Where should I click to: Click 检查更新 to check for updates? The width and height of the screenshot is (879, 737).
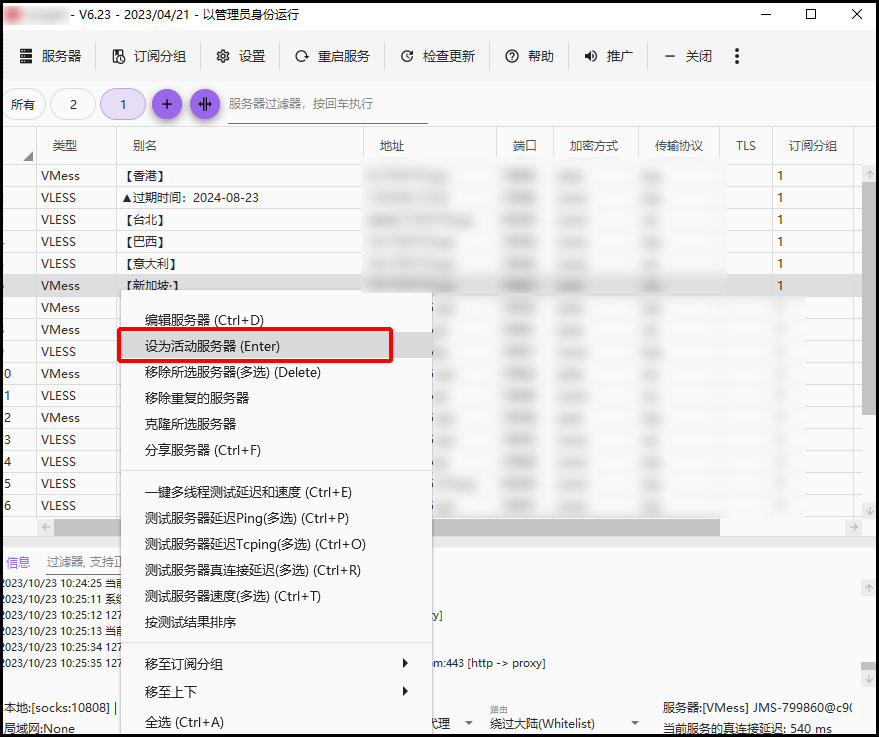[438, 57]
